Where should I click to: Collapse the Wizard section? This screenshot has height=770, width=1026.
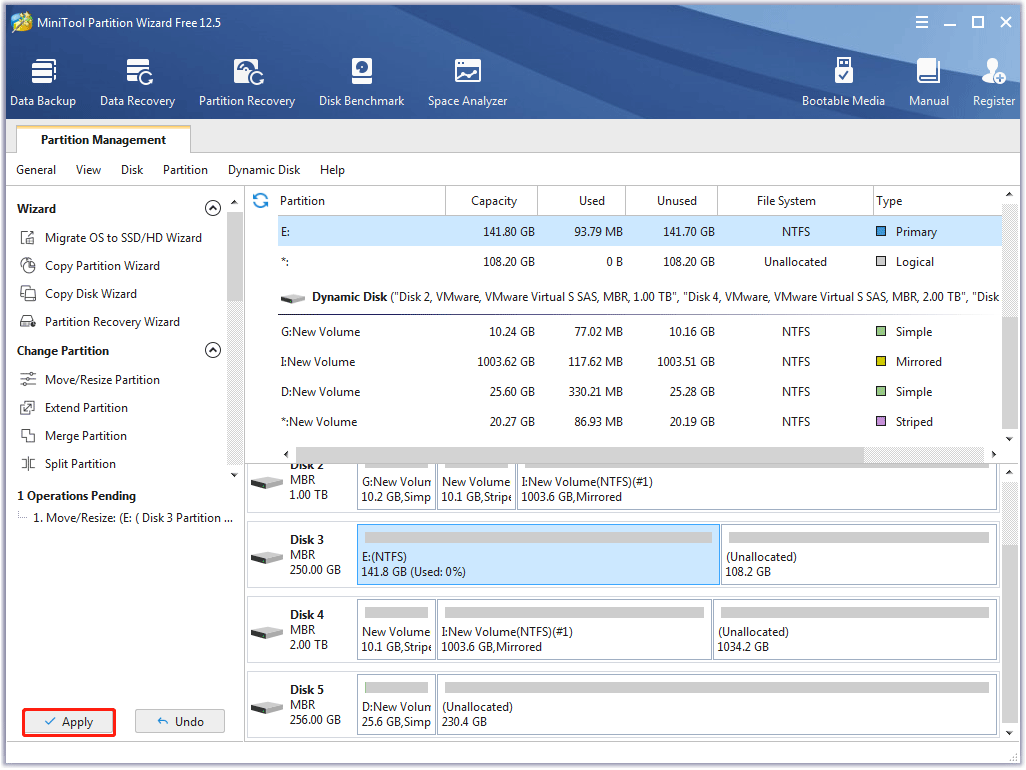[x=213, y=208]
